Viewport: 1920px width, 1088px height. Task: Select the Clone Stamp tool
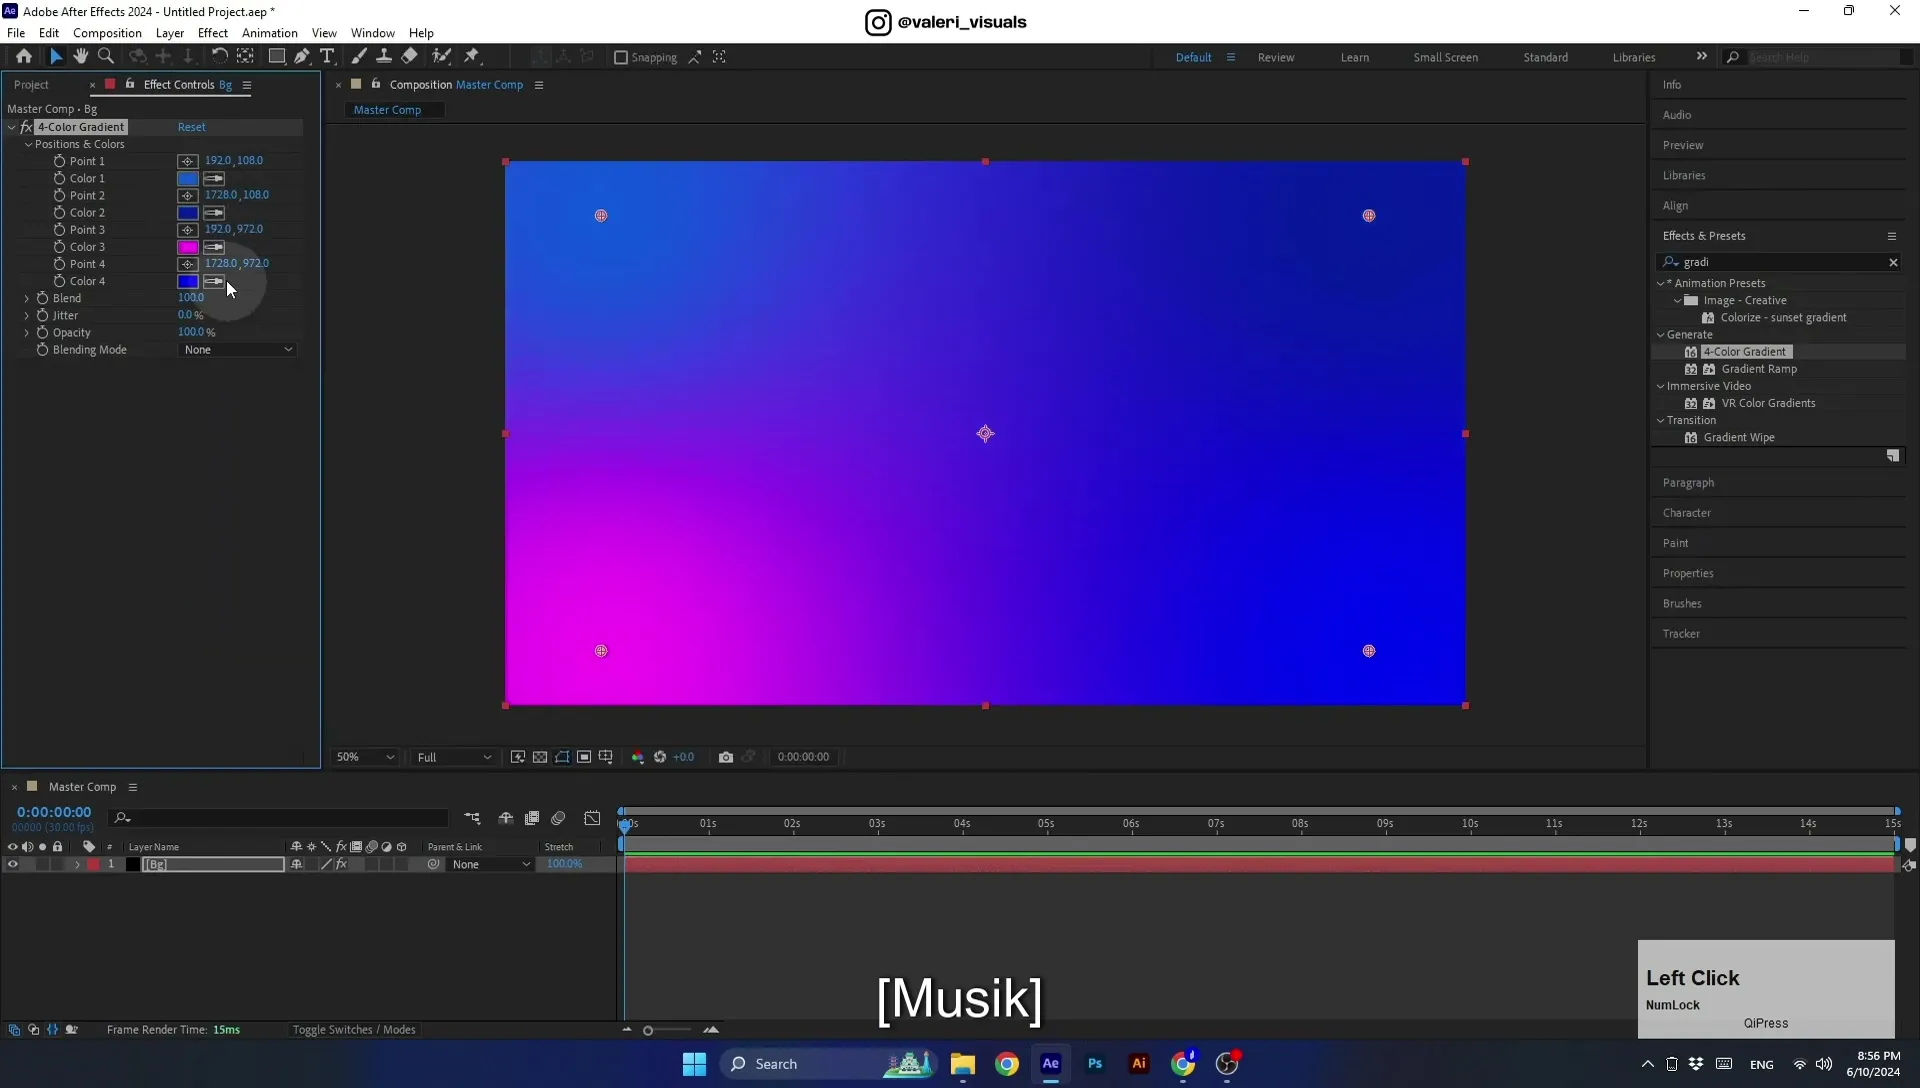(384, 57)
